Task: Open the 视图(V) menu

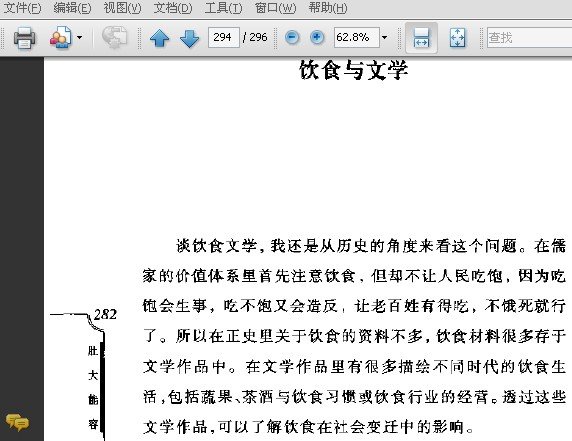Action: (x=122, y=8)
